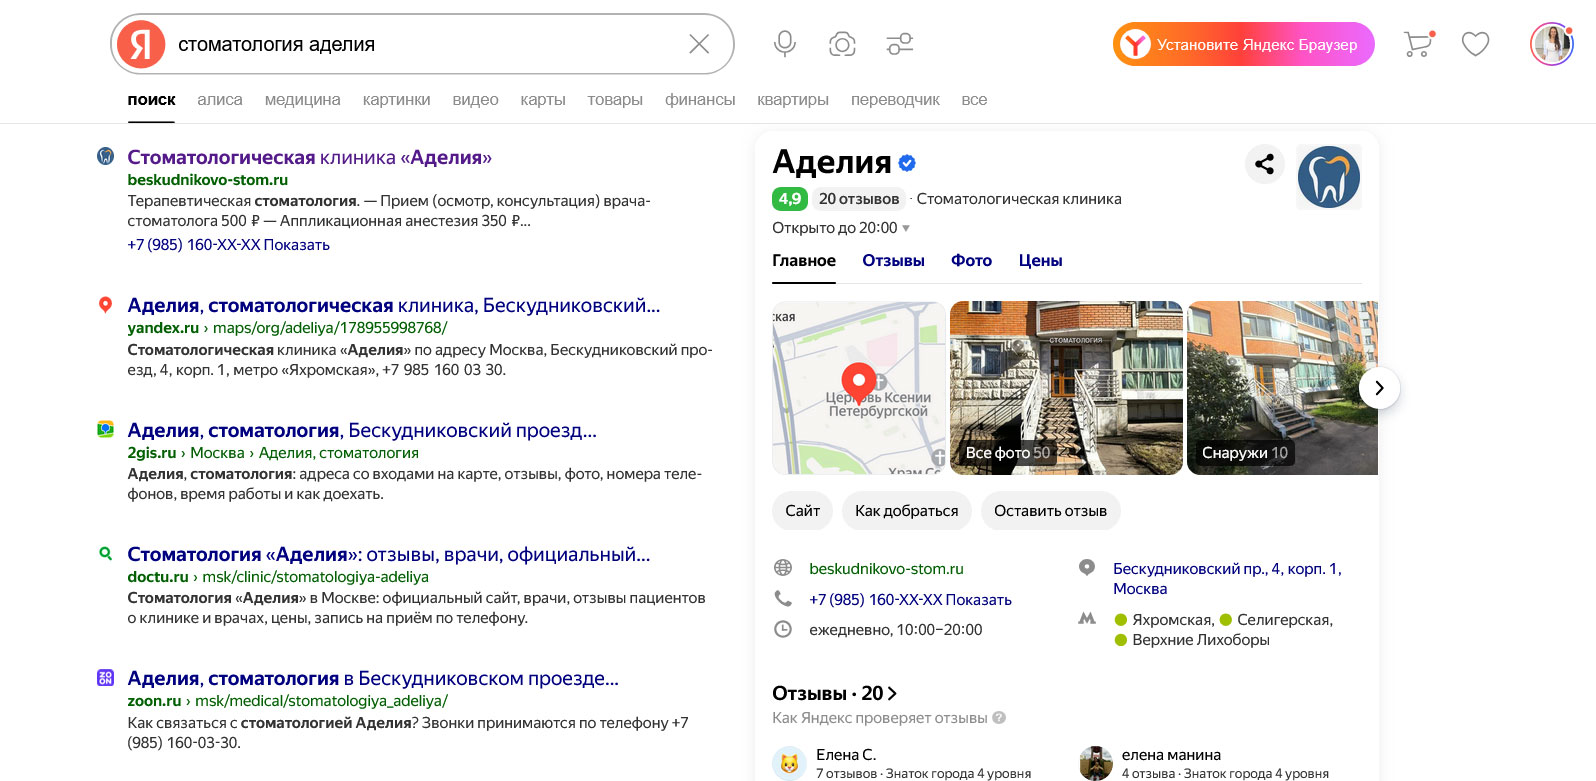Open the shopping cart icon

[1418, 44]
